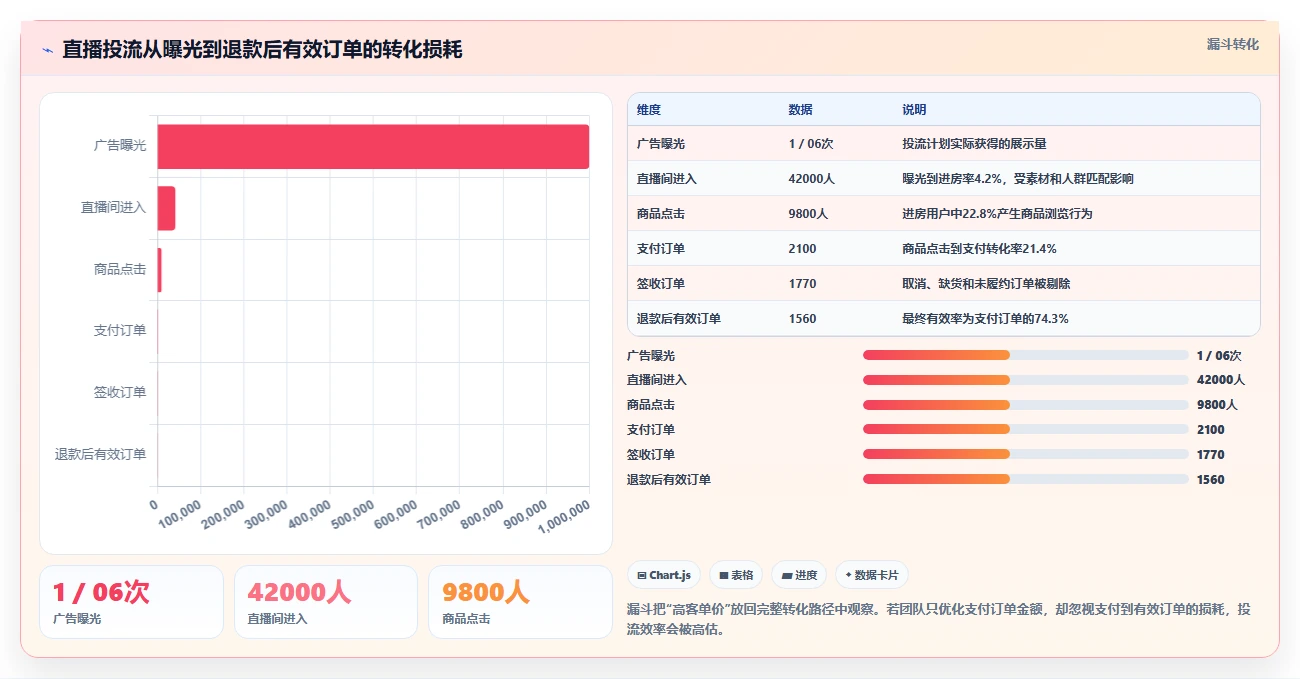Viewport: 1300px width, 679px height.
Task: Click the 直播间进入 cell in the table
Action: click(x=667, y=179)
